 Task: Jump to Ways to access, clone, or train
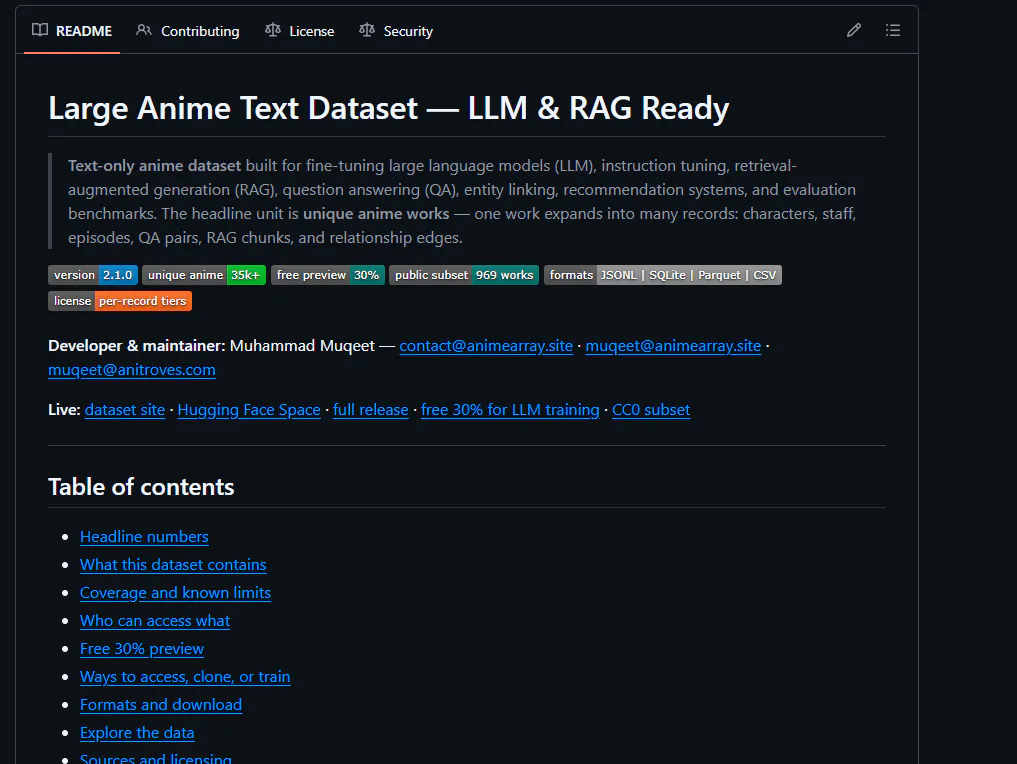pyautogui.click(x=185, y=676)
